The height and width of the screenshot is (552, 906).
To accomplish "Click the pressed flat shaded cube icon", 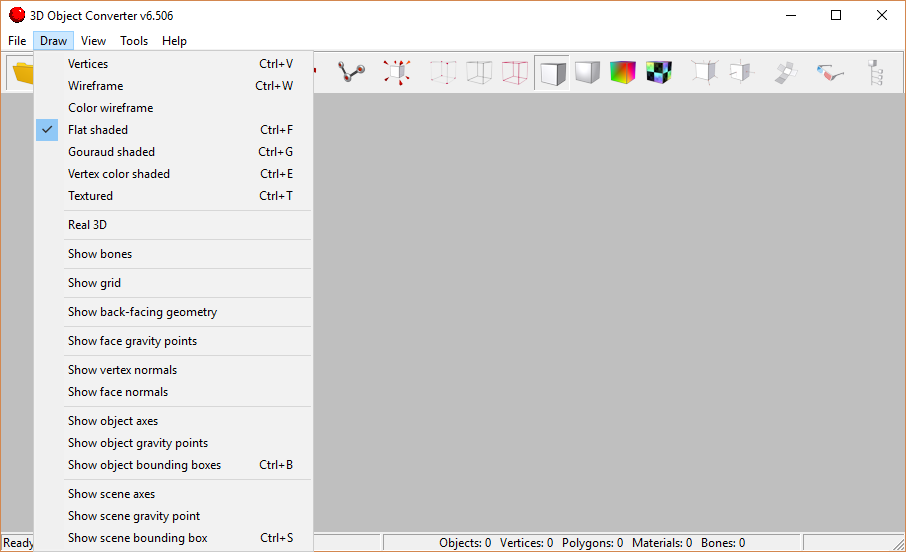I will [552, 73].
